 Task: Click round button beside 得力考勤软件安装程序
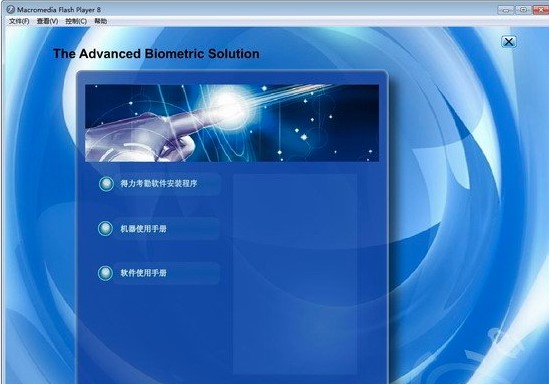pos(106,184)
